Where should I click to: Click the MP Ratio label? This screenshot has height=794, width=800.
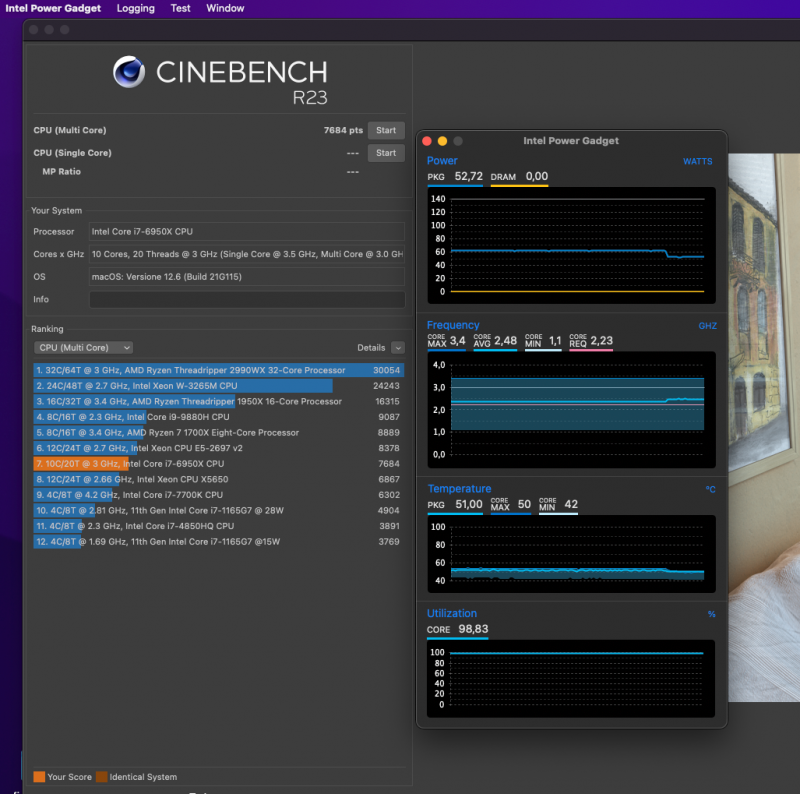(61, 171)
